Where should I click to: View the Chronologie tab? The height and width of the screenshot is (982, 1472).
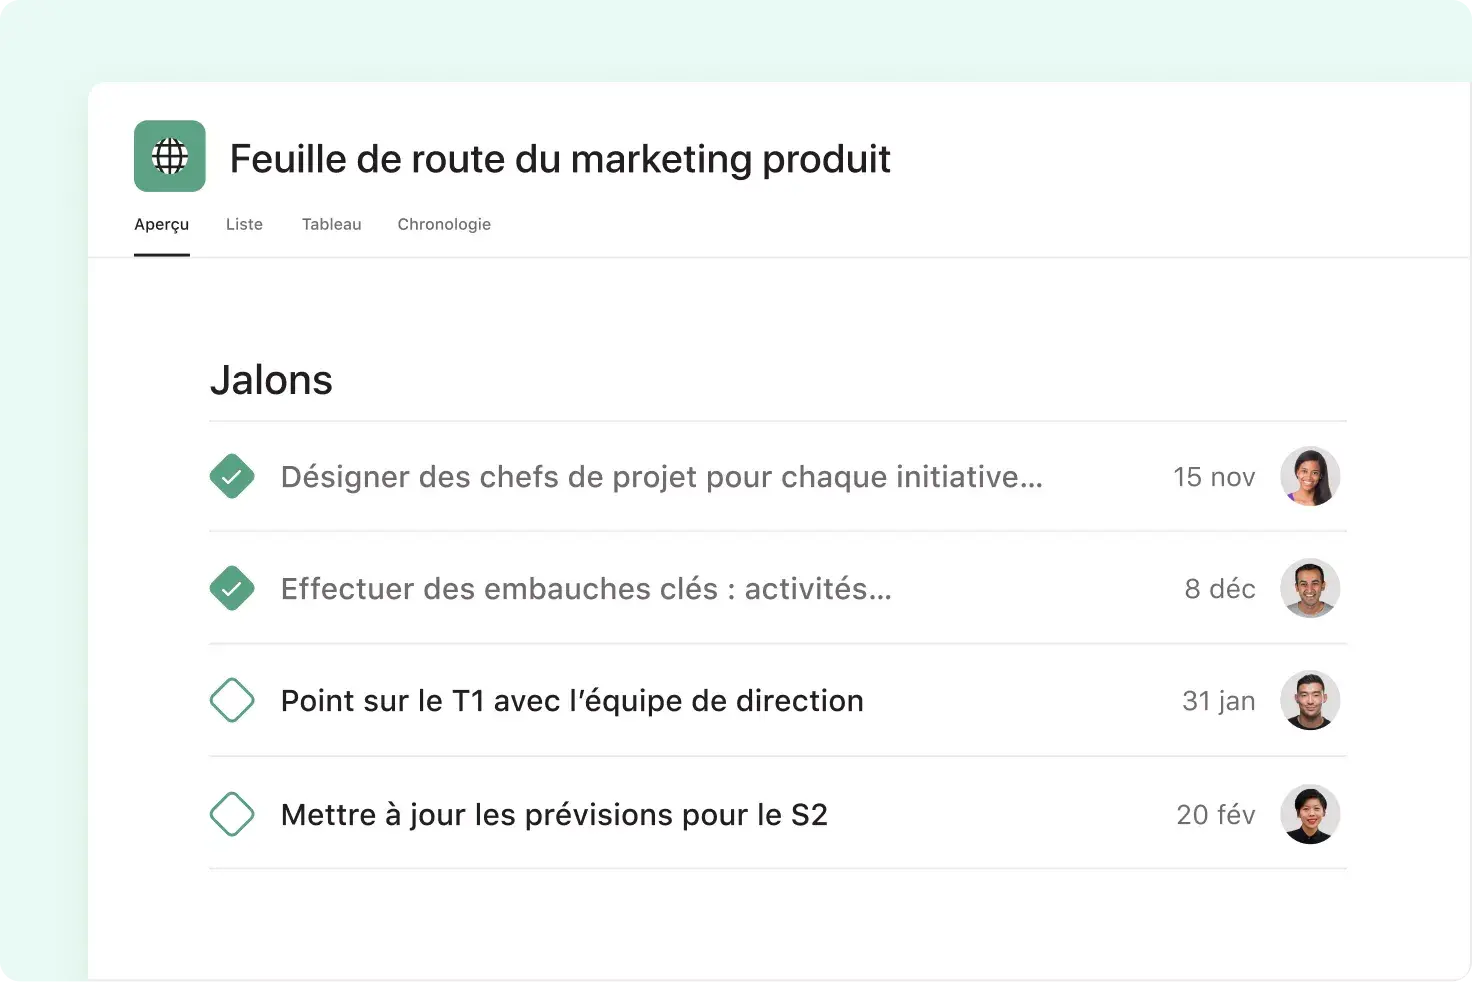[x=444, y=224]
